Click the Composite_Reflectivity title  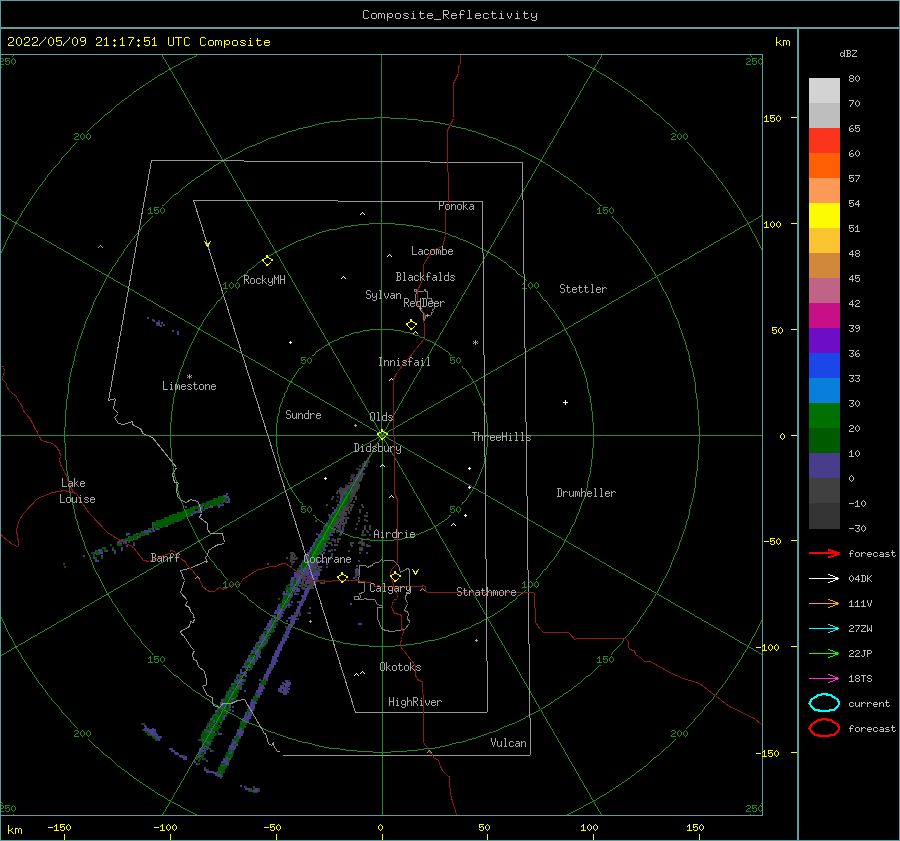[x=449, y=15]
